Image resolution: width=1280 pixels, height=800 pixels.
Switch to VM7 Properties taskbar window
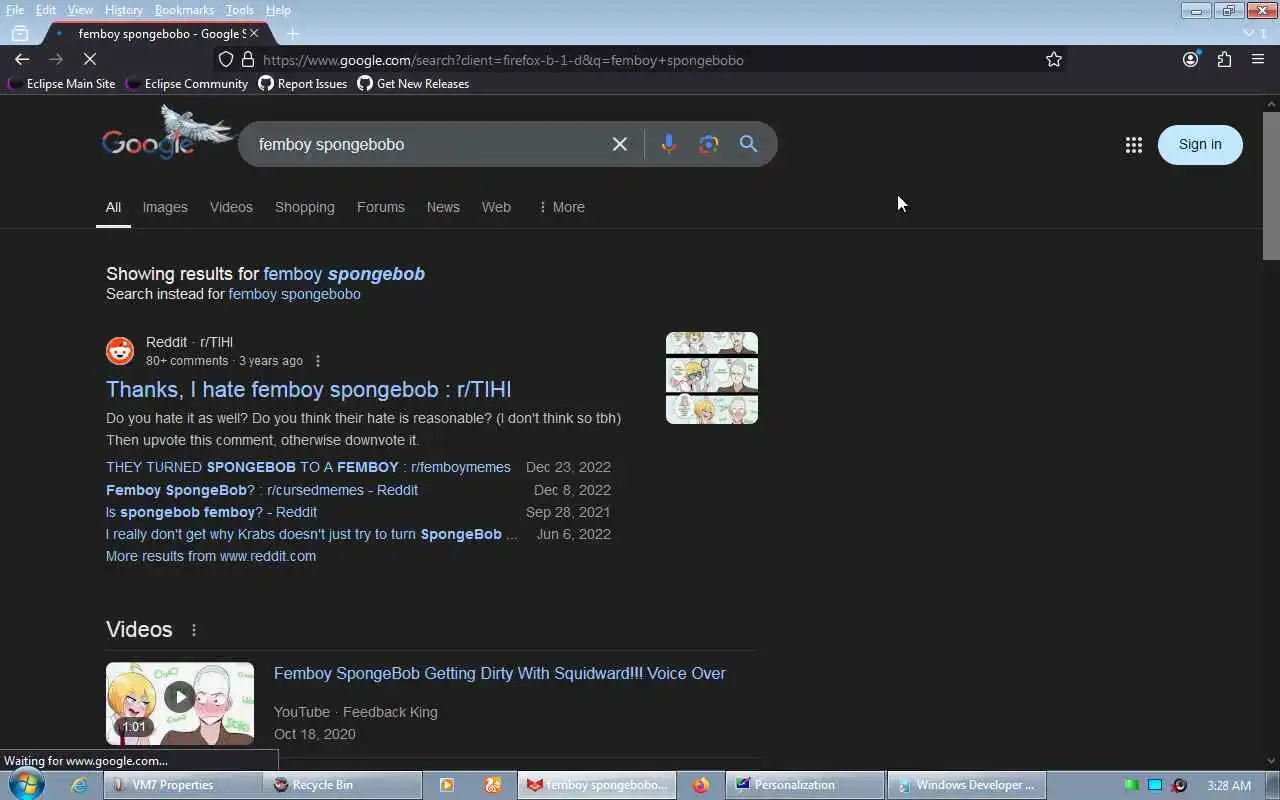183,785
